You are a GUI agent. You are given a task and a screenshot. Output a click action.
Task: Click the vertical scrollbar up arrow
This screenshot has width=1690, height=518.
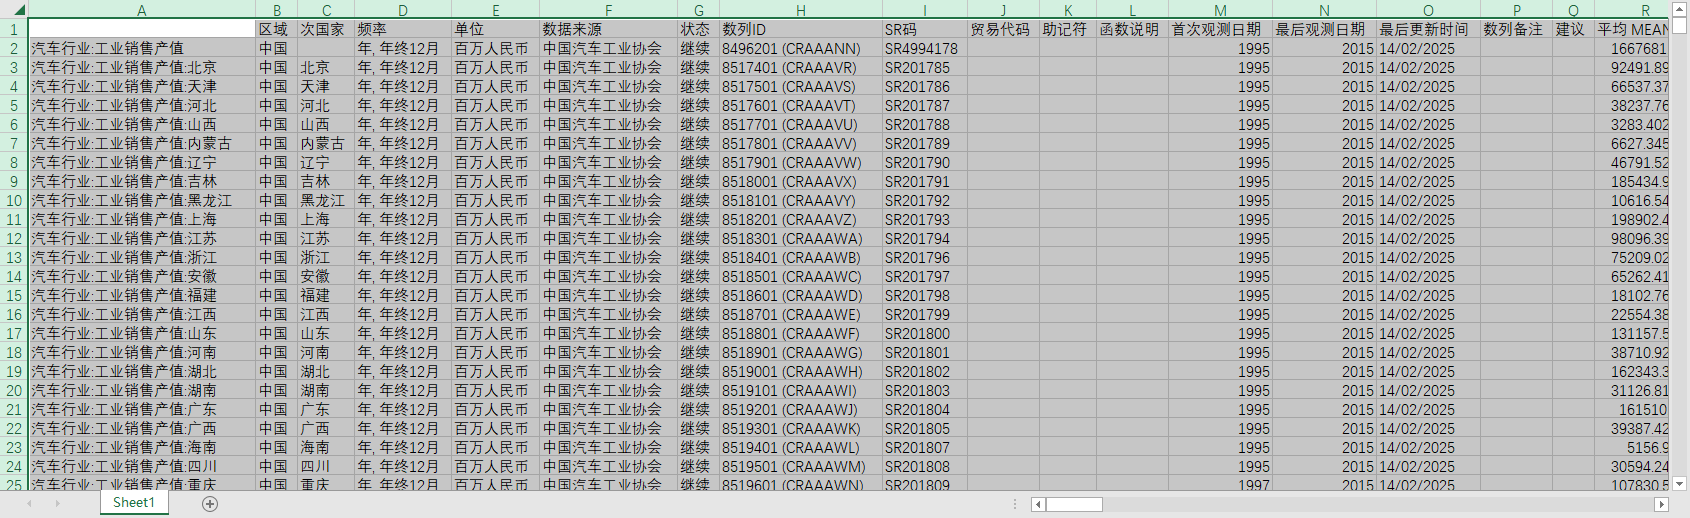1680,9
